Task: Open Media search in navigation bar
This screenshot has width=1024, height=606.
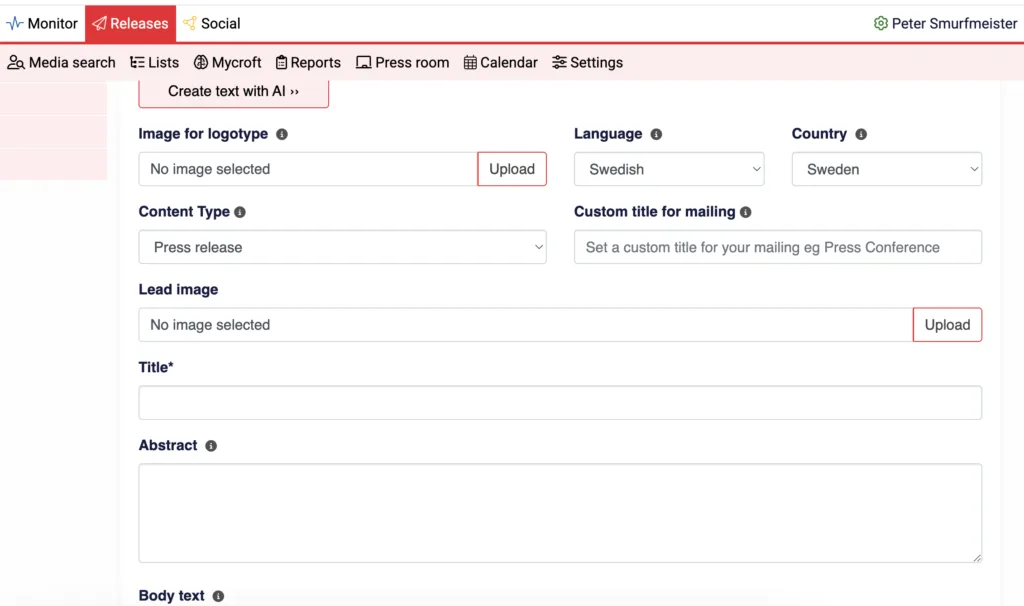Action: coord(62,62)
